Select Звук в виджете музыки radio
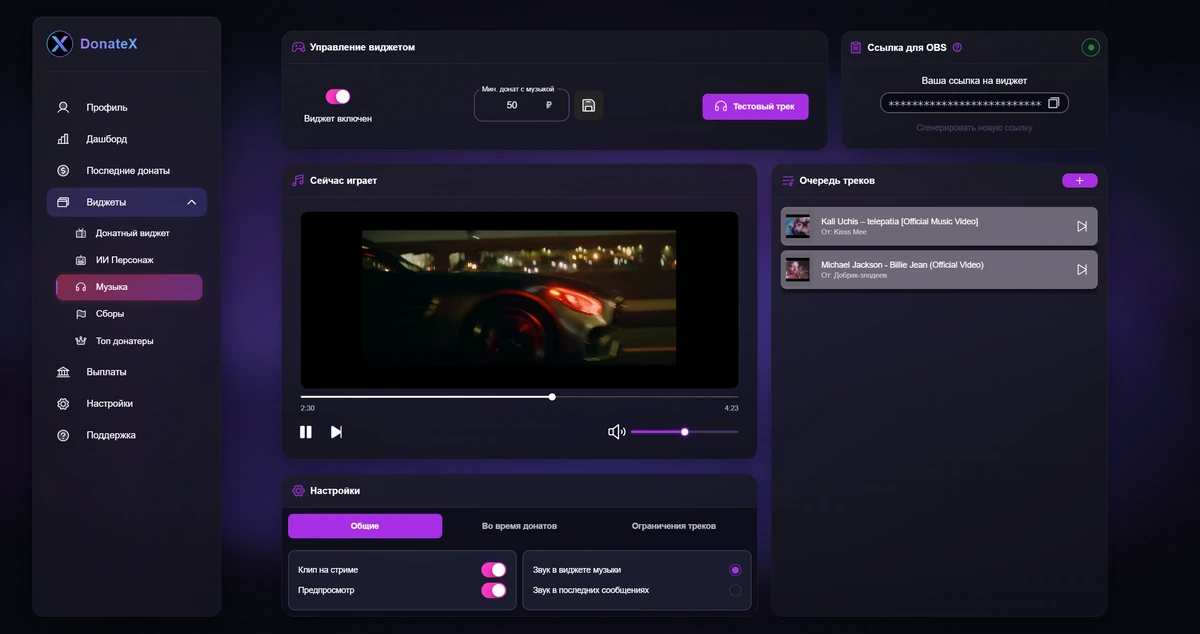The width and height of the screenshot is (1200, 634). [735, 570]
